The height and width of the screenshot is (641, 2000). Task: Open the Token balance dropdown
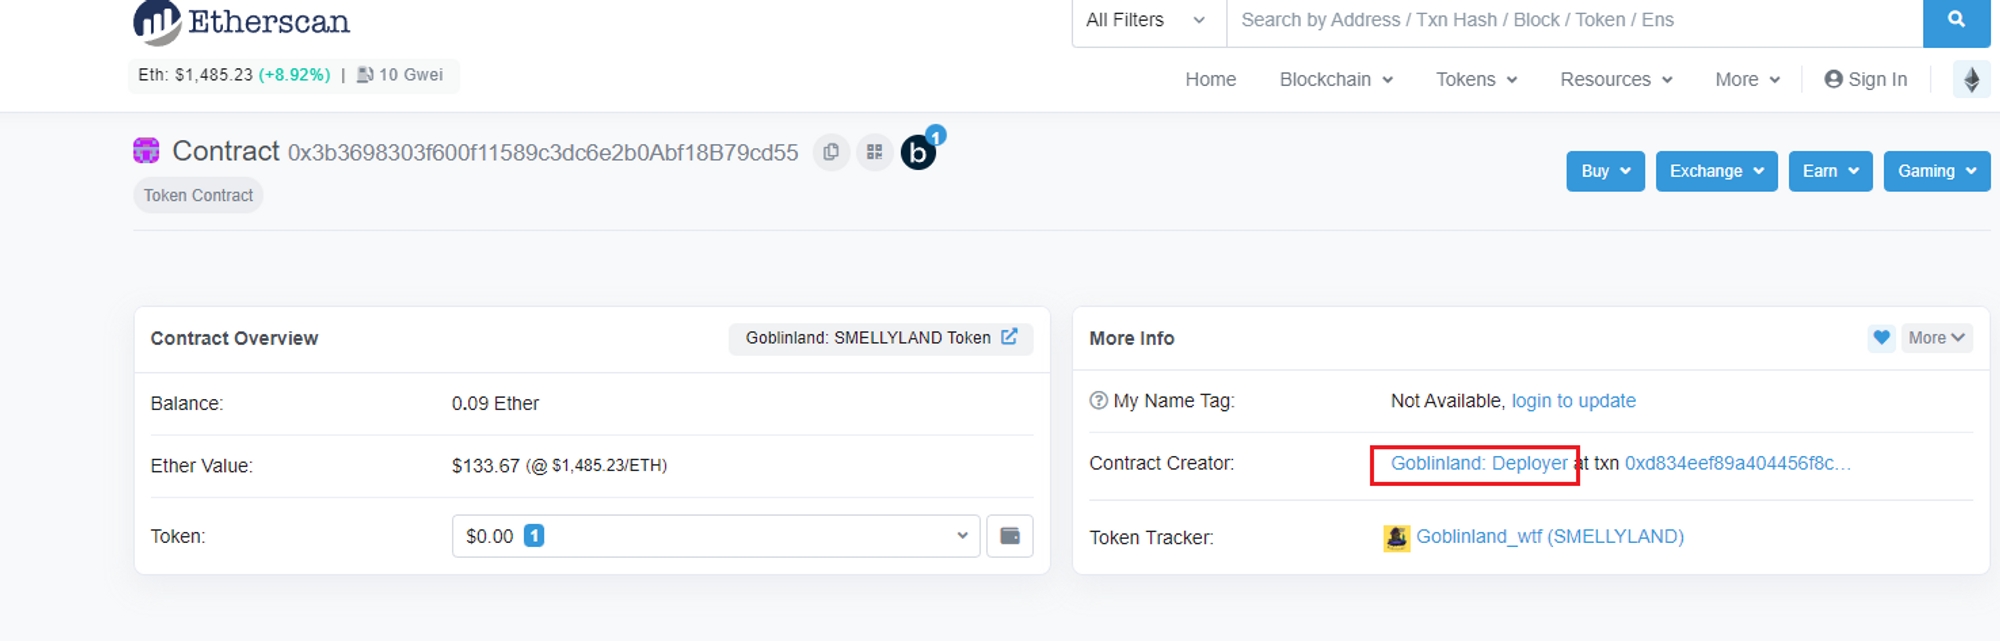tap(715, 536)
